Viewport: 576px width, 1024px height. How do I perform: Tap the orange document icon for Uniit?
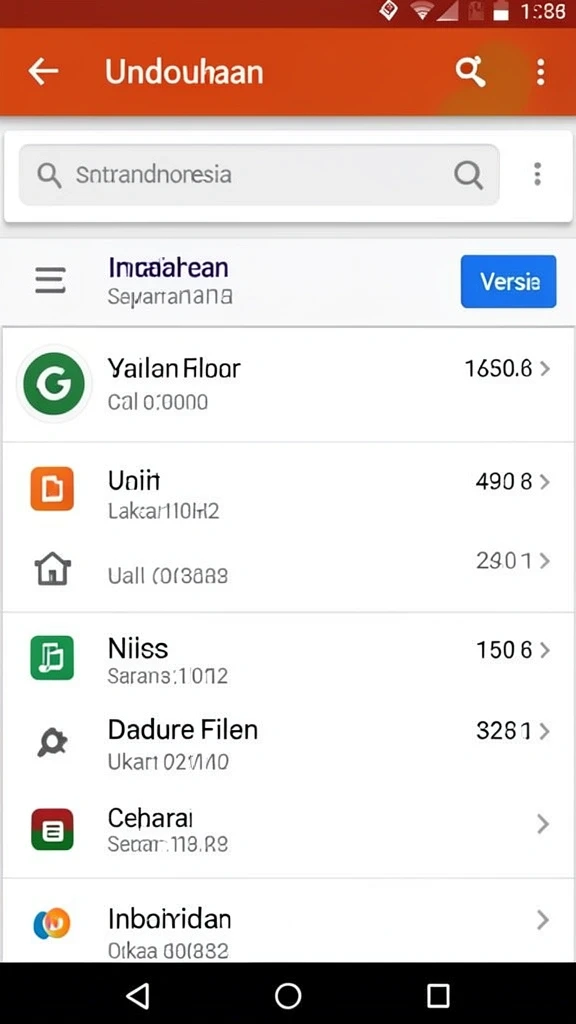[x=52, y=488]
